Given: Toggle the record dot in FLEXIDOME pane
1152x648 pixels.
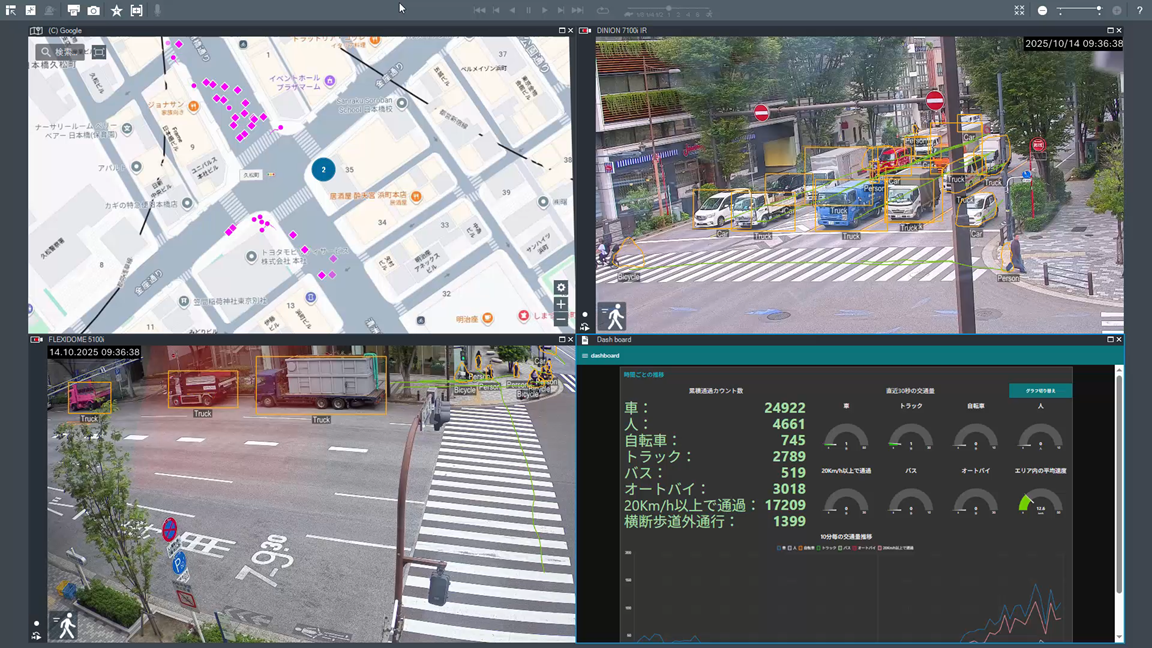Looking at the screenshot, I should (x=37, y=623).
